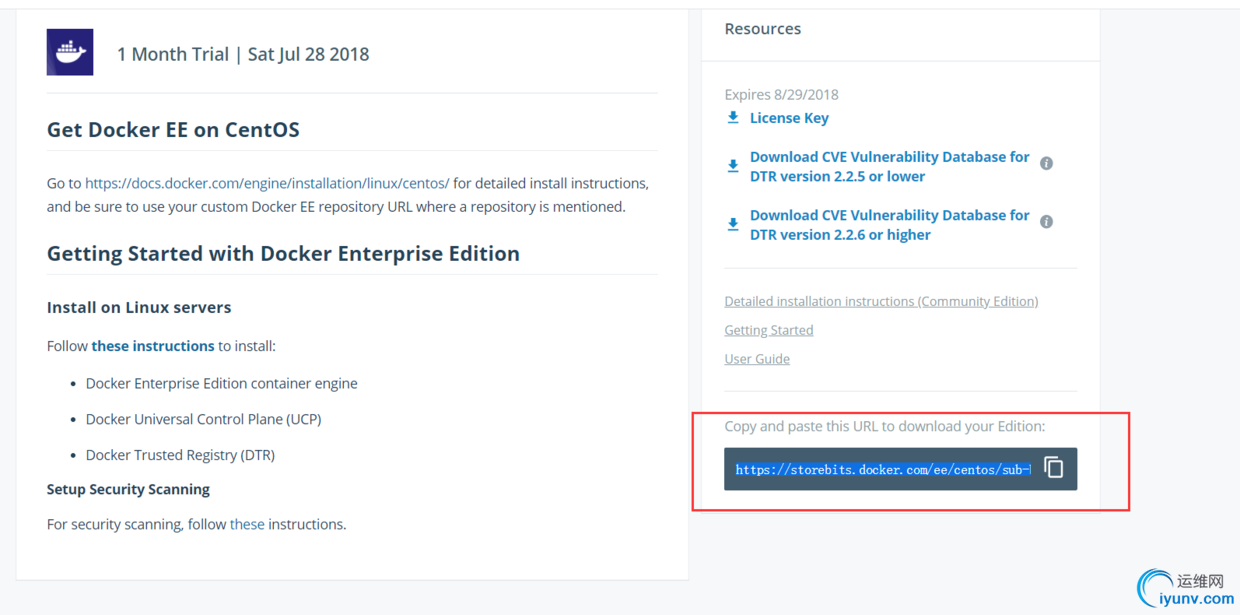Open the User Guide link
The height and width of the screenshot is (615, 1240).
[x=757, y=359]
